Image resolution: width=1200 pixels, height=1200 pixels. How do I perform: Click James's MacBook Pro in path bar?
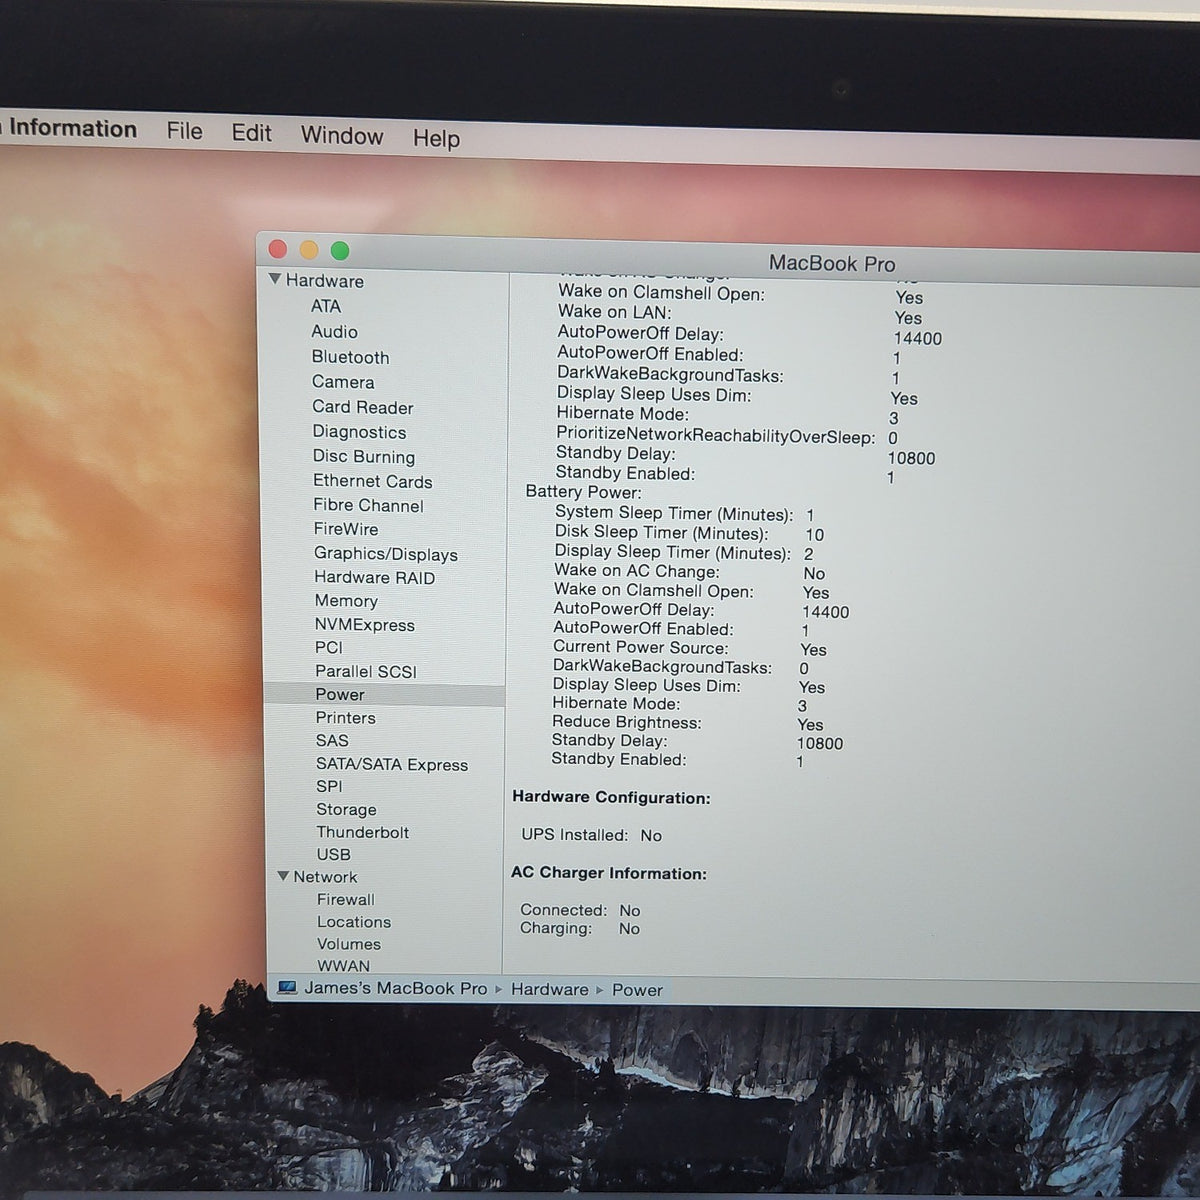[396, 988]
